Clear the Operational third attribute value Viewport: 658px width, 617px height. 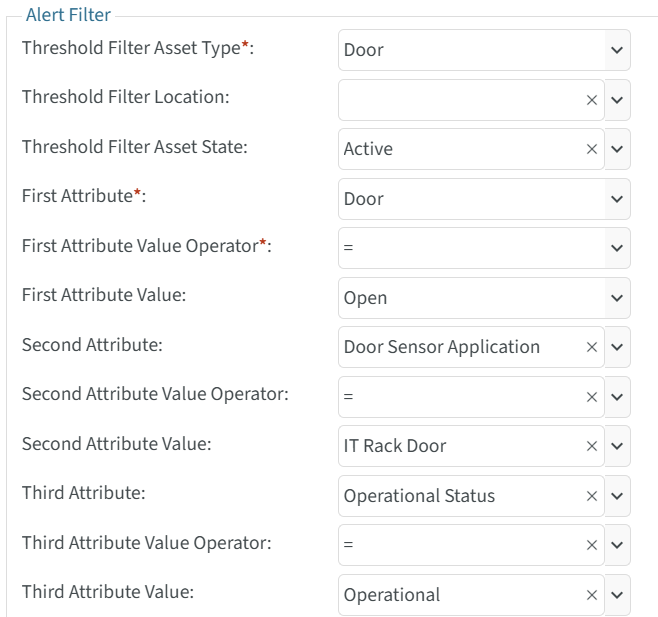[x=591, y=595]
